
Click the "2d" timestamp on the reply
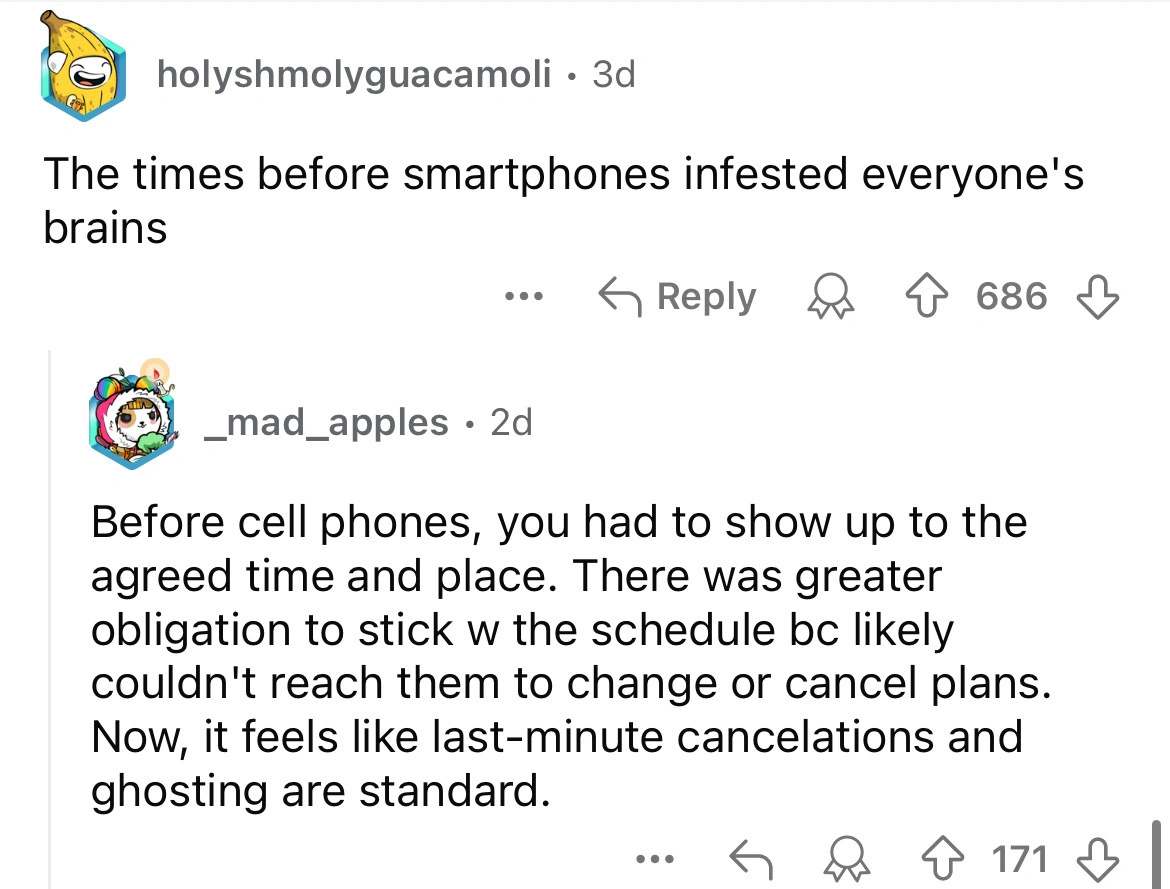pos(512,422)
